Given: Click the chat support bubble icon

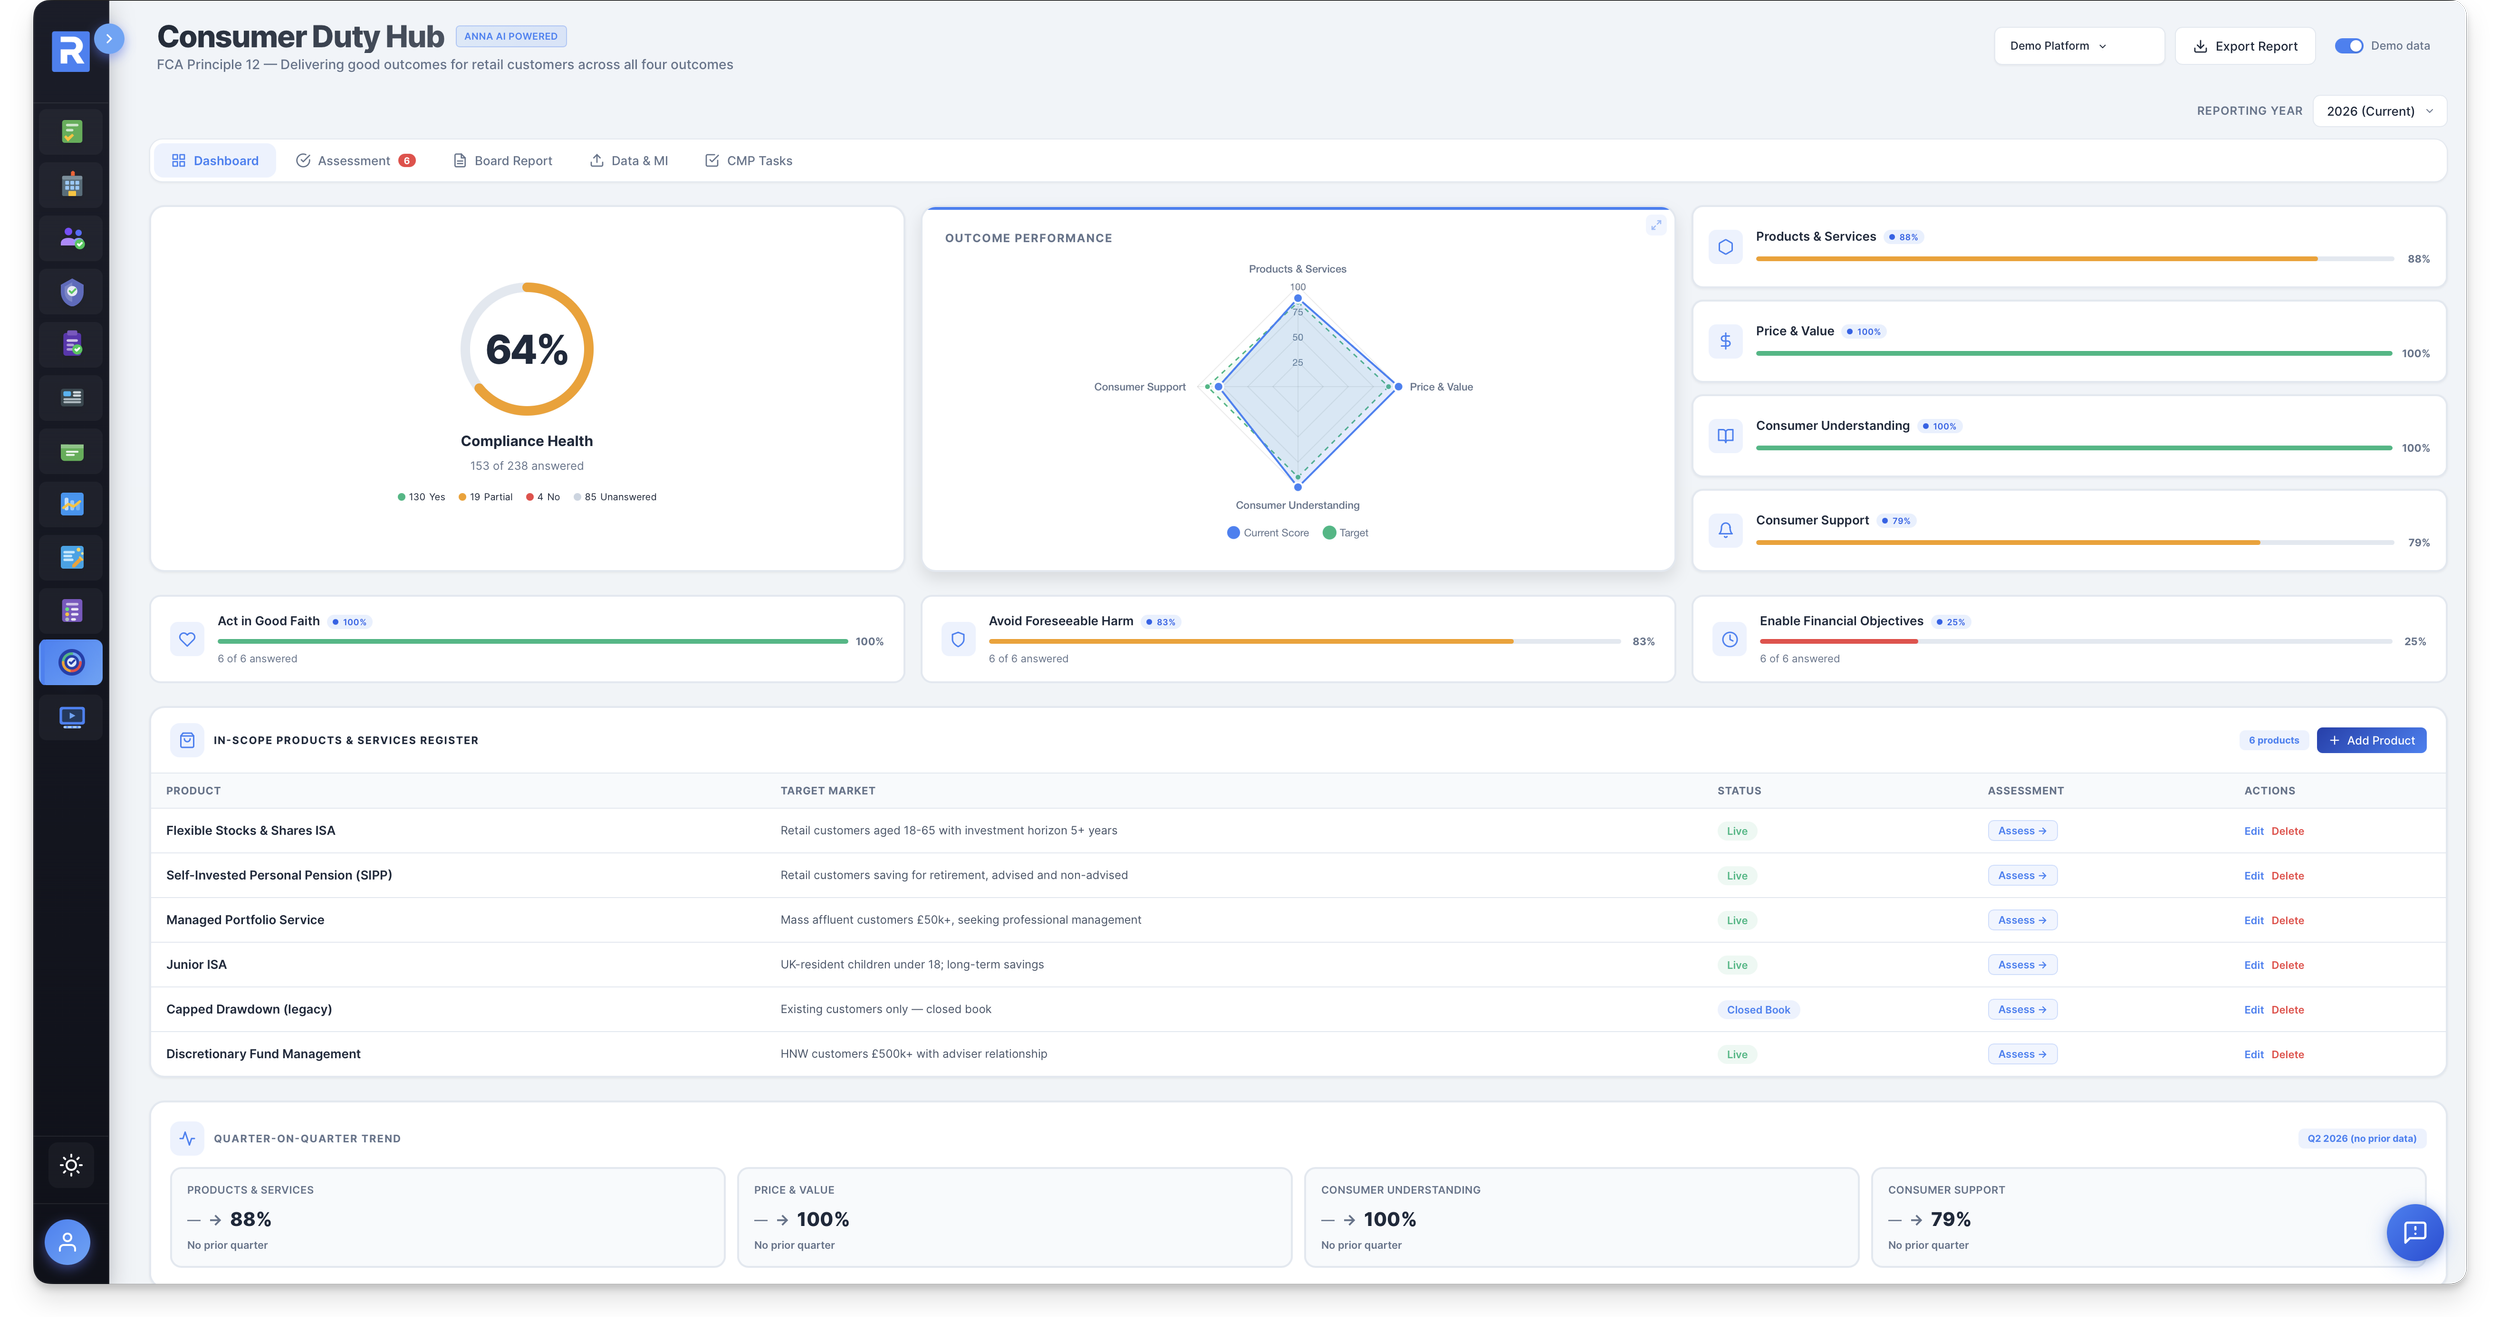Looking at the screenshot, I should point(2414,1232).
